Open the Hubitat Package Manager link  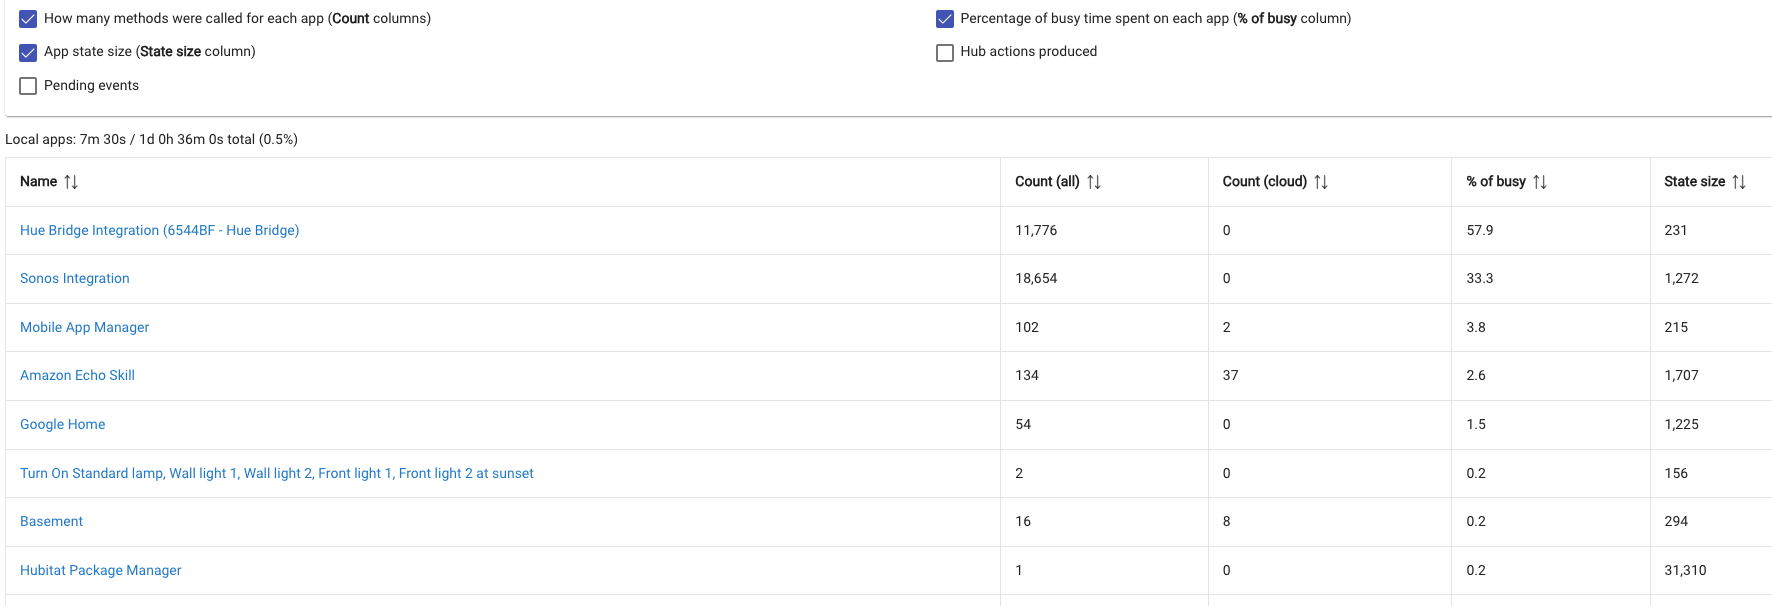pos(100,570)
